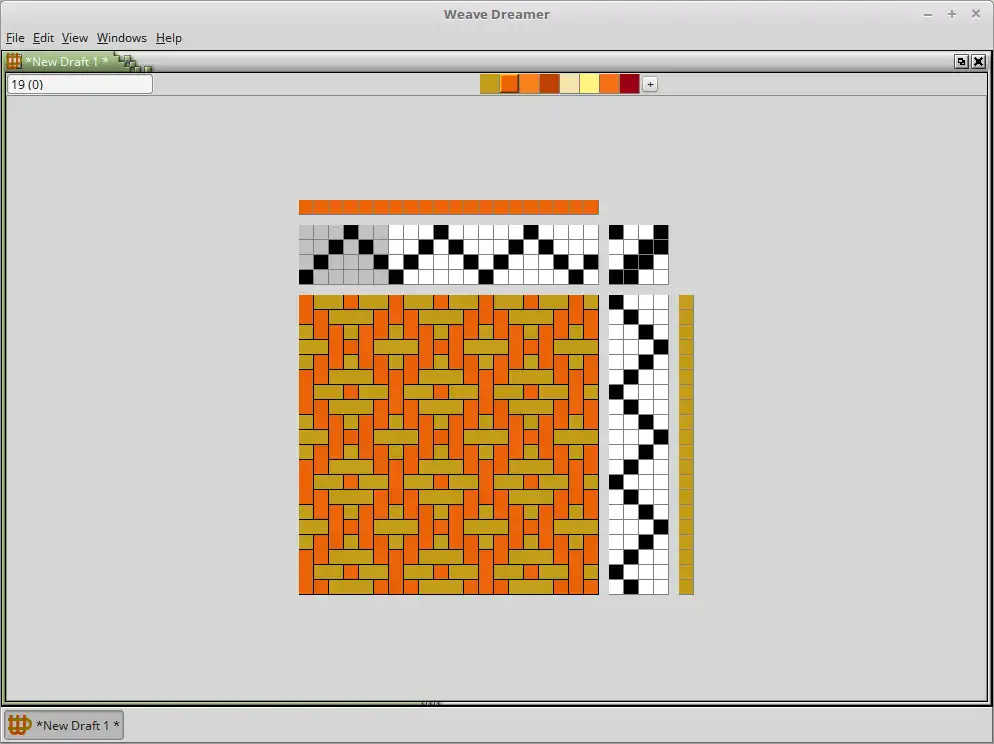Click the *New Draft 1* taskbar button
Image resolution: width=994 pixels, height=744 pixels.
[64, 725]
